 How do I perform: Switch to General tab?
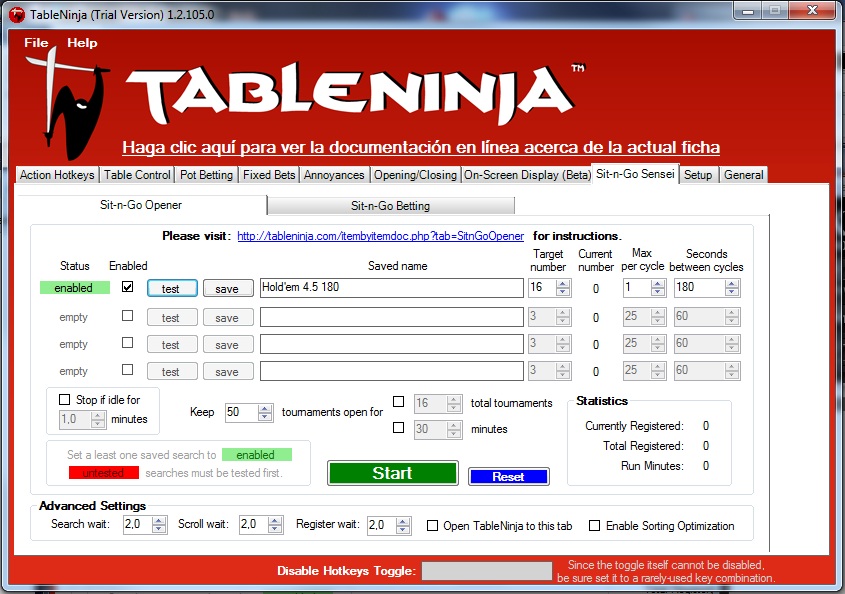(x=744, y=175)
